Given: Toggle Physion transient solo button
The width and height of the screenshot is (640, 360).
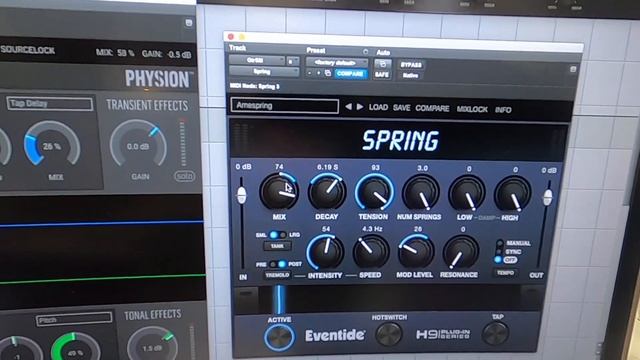Looking at the screenshot, I should pos(184,176).
